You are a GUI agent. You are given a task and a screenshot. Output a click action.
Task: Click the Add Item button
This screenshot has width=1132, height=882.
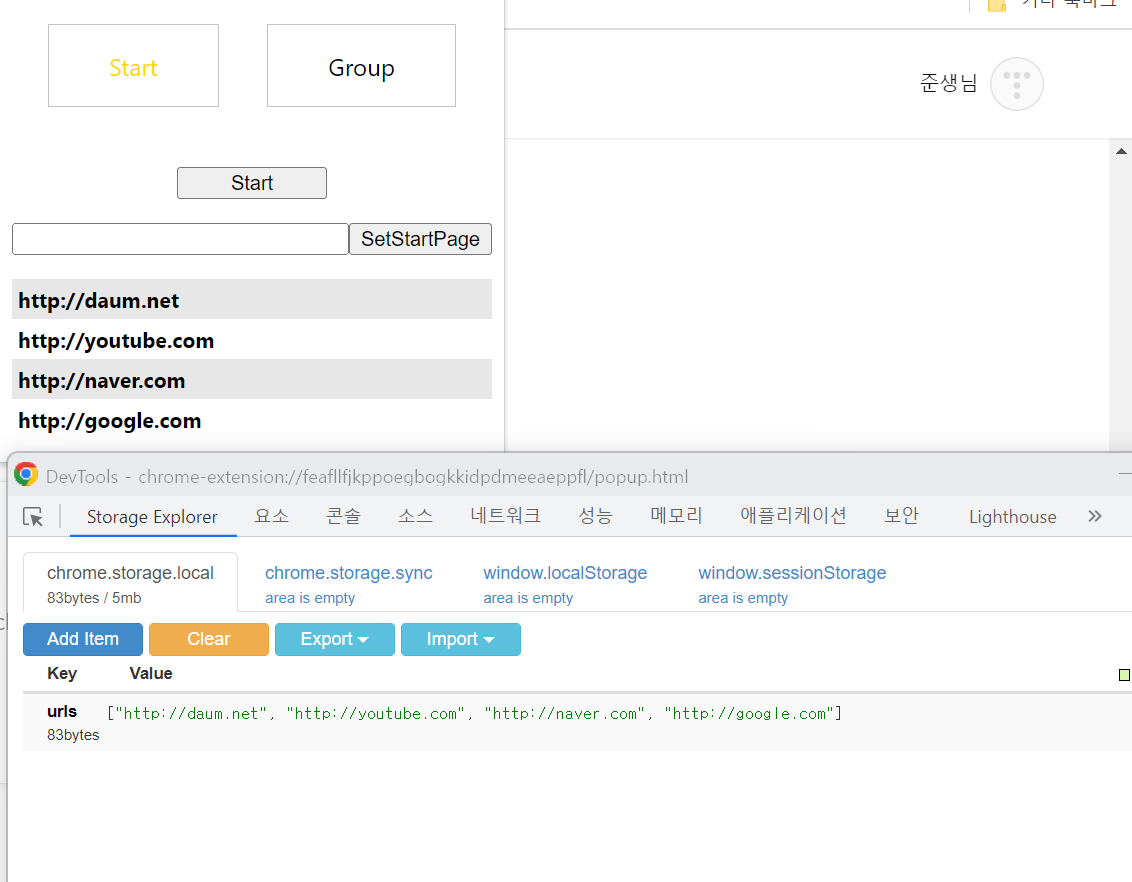pyautogui.click(x=82, y=639)
